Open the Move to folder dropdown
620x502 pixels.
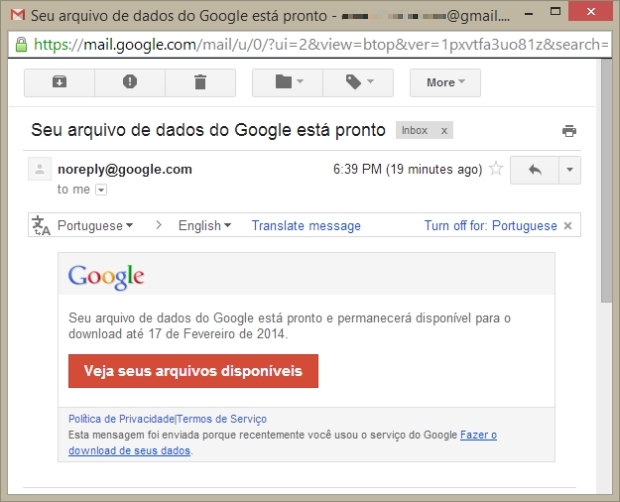[287, 83]
